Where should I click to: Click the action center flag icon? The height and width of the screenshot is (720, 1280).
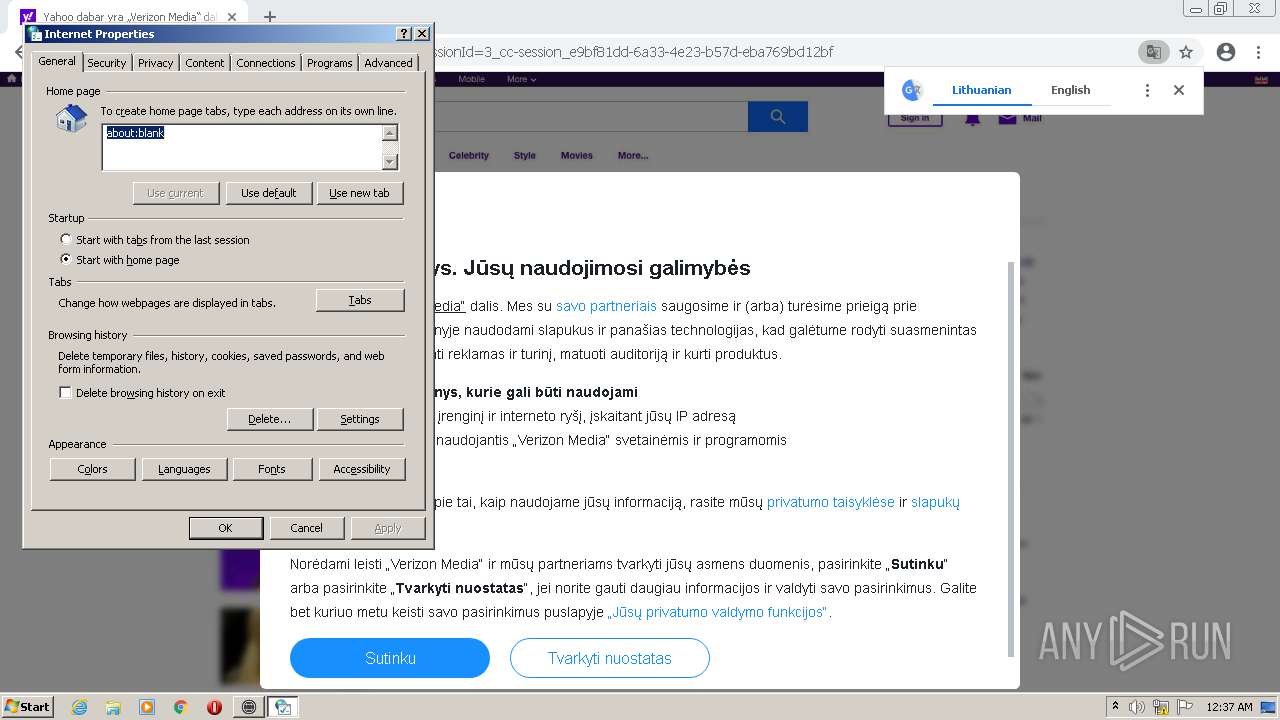tap(1185, 707)
